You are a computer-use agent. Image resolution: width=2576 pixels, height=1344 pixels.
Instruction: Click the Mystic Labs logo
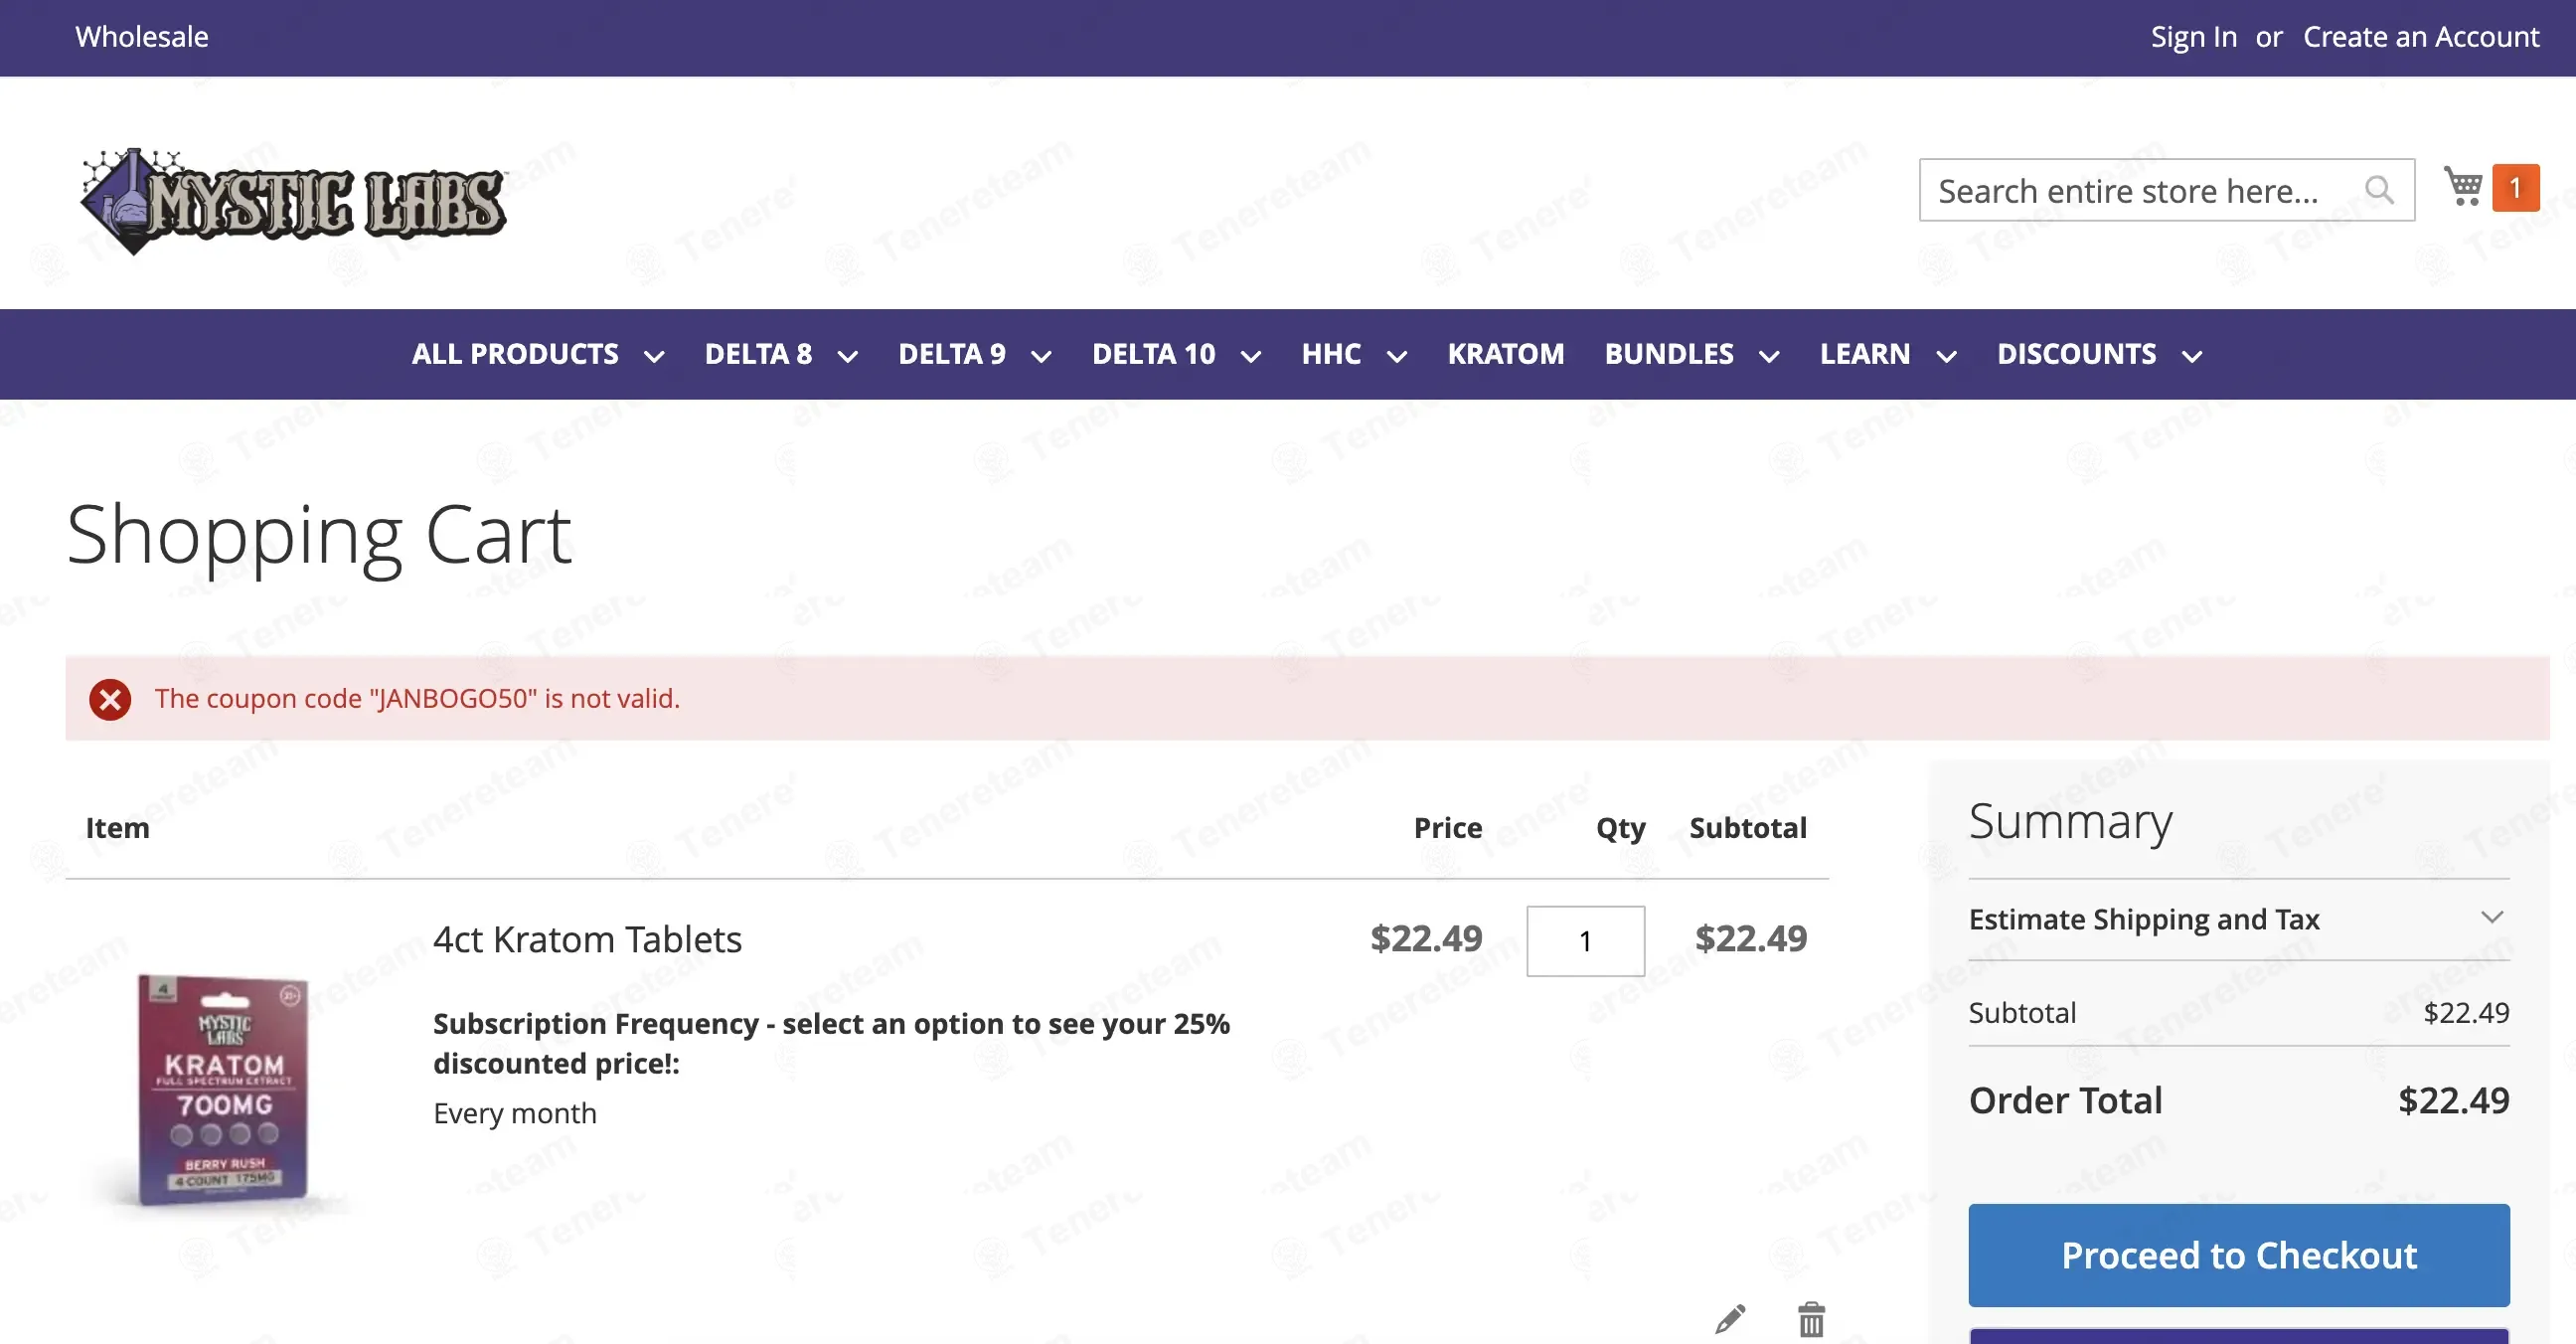click(293, 201)
